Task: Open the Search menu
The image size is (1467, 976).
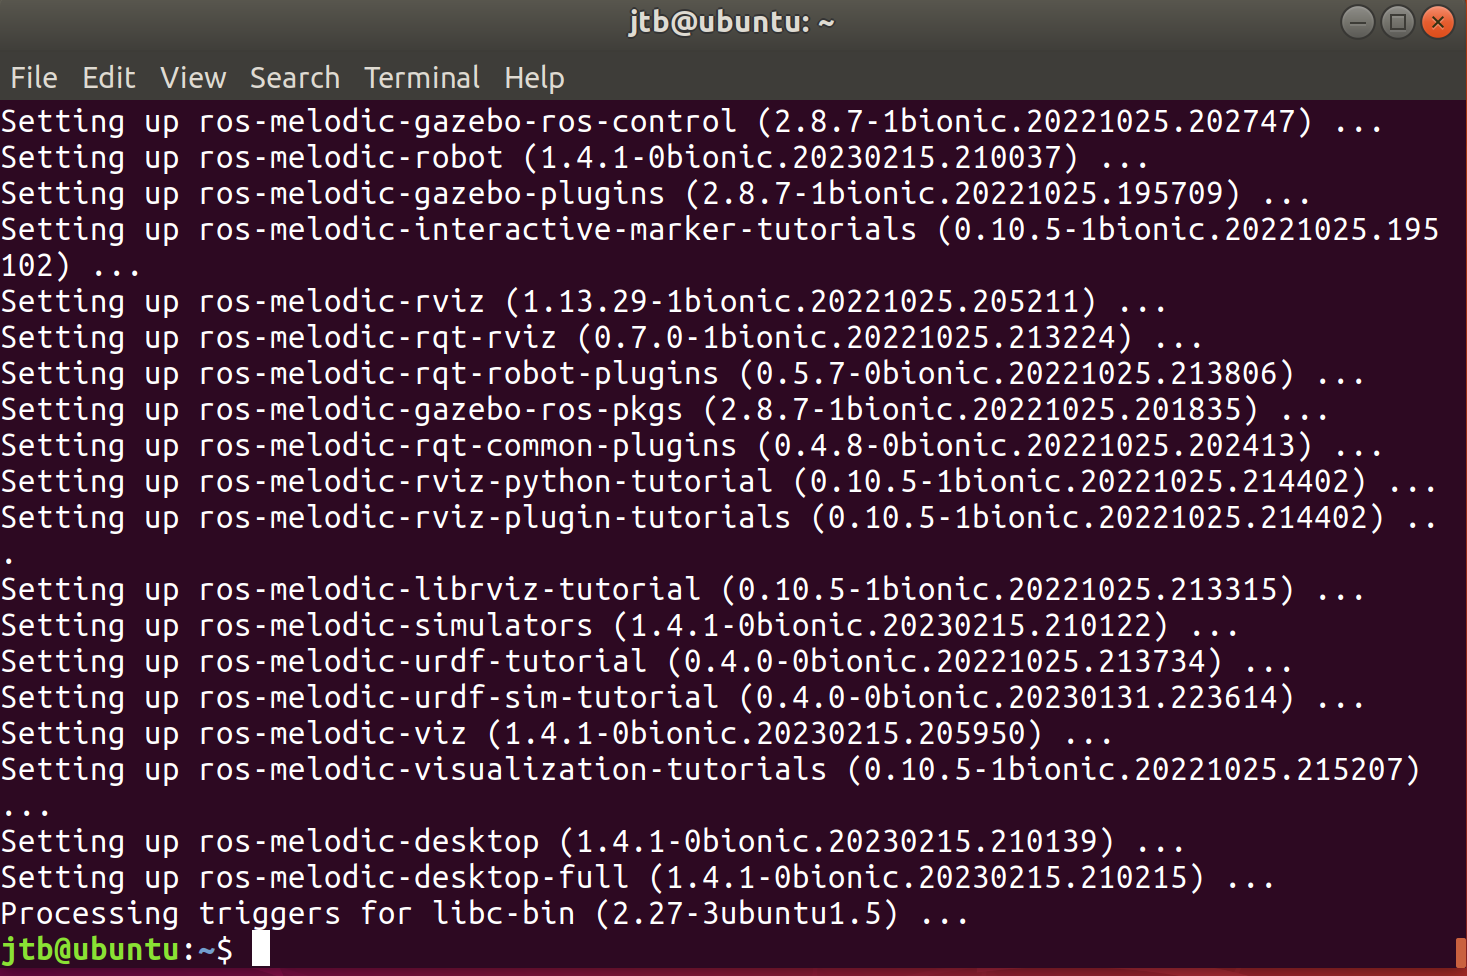Action: coord(294,77)
